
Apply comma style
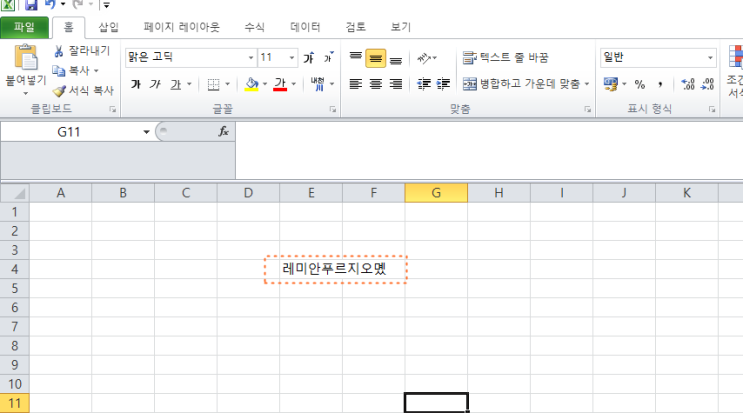660,84
